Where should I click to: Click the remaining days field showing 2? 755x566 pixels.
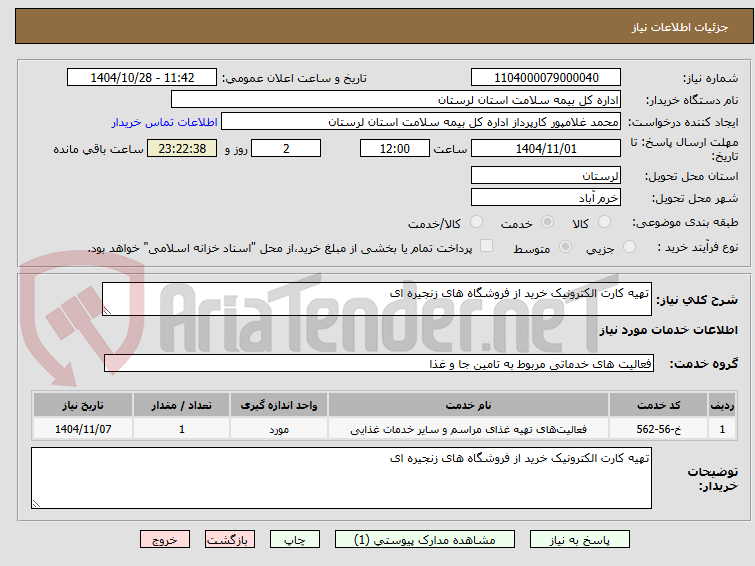point(286,148)
